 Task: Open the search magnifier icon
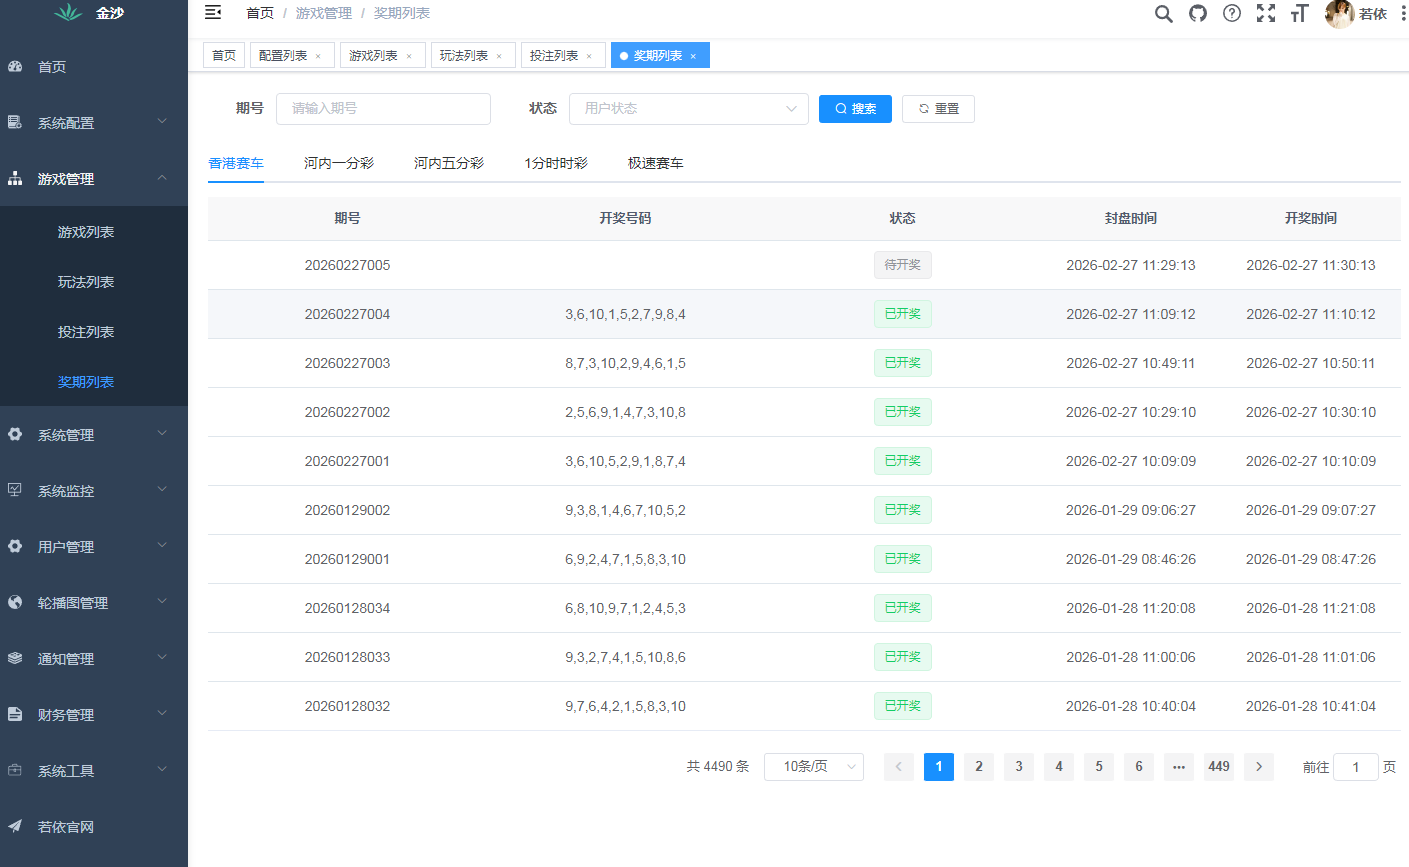click(x=1163, y=14)
